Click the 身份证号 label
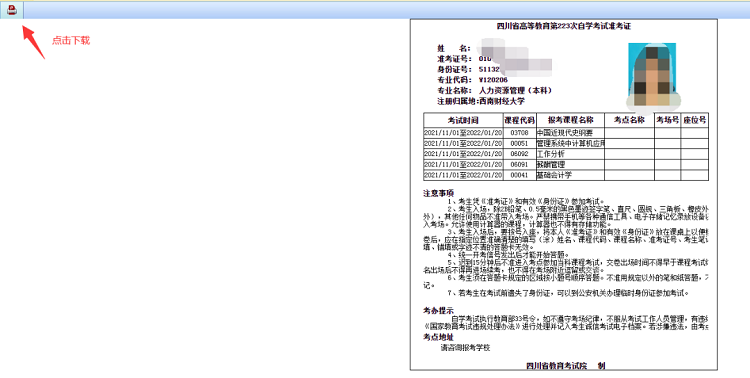The width and height of the screenshot is (750, 378). pyautogui.click(x=454, y=69)
